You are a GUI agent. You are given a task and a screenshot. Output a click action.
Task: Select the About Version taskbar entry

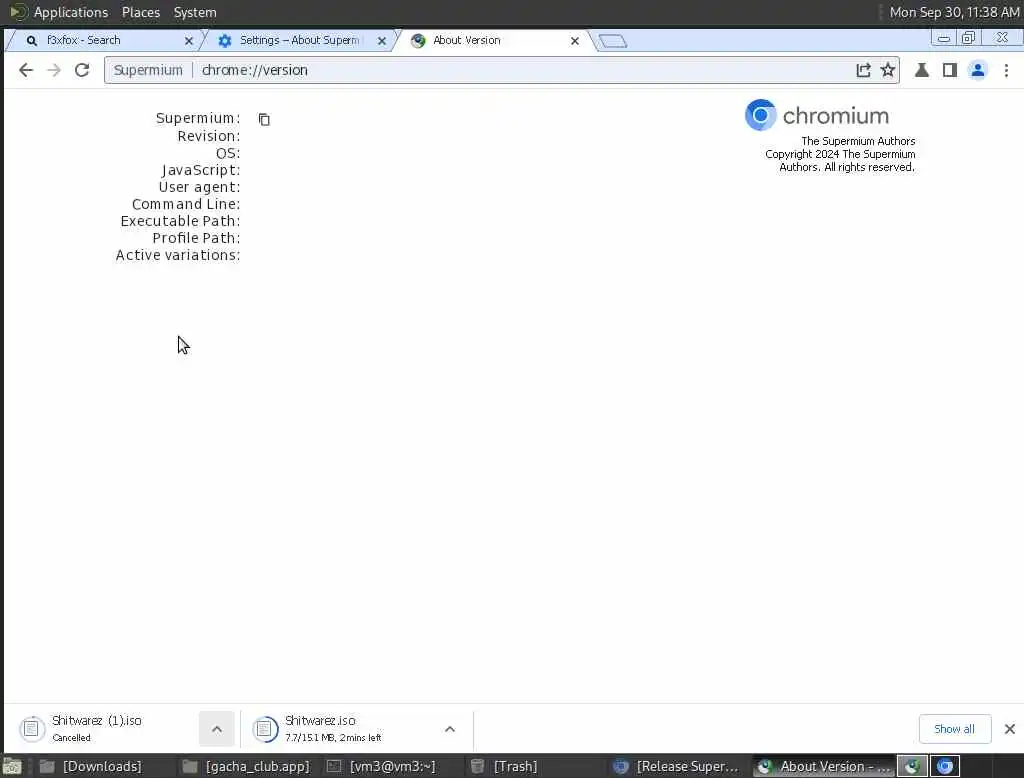click(824, 766)
